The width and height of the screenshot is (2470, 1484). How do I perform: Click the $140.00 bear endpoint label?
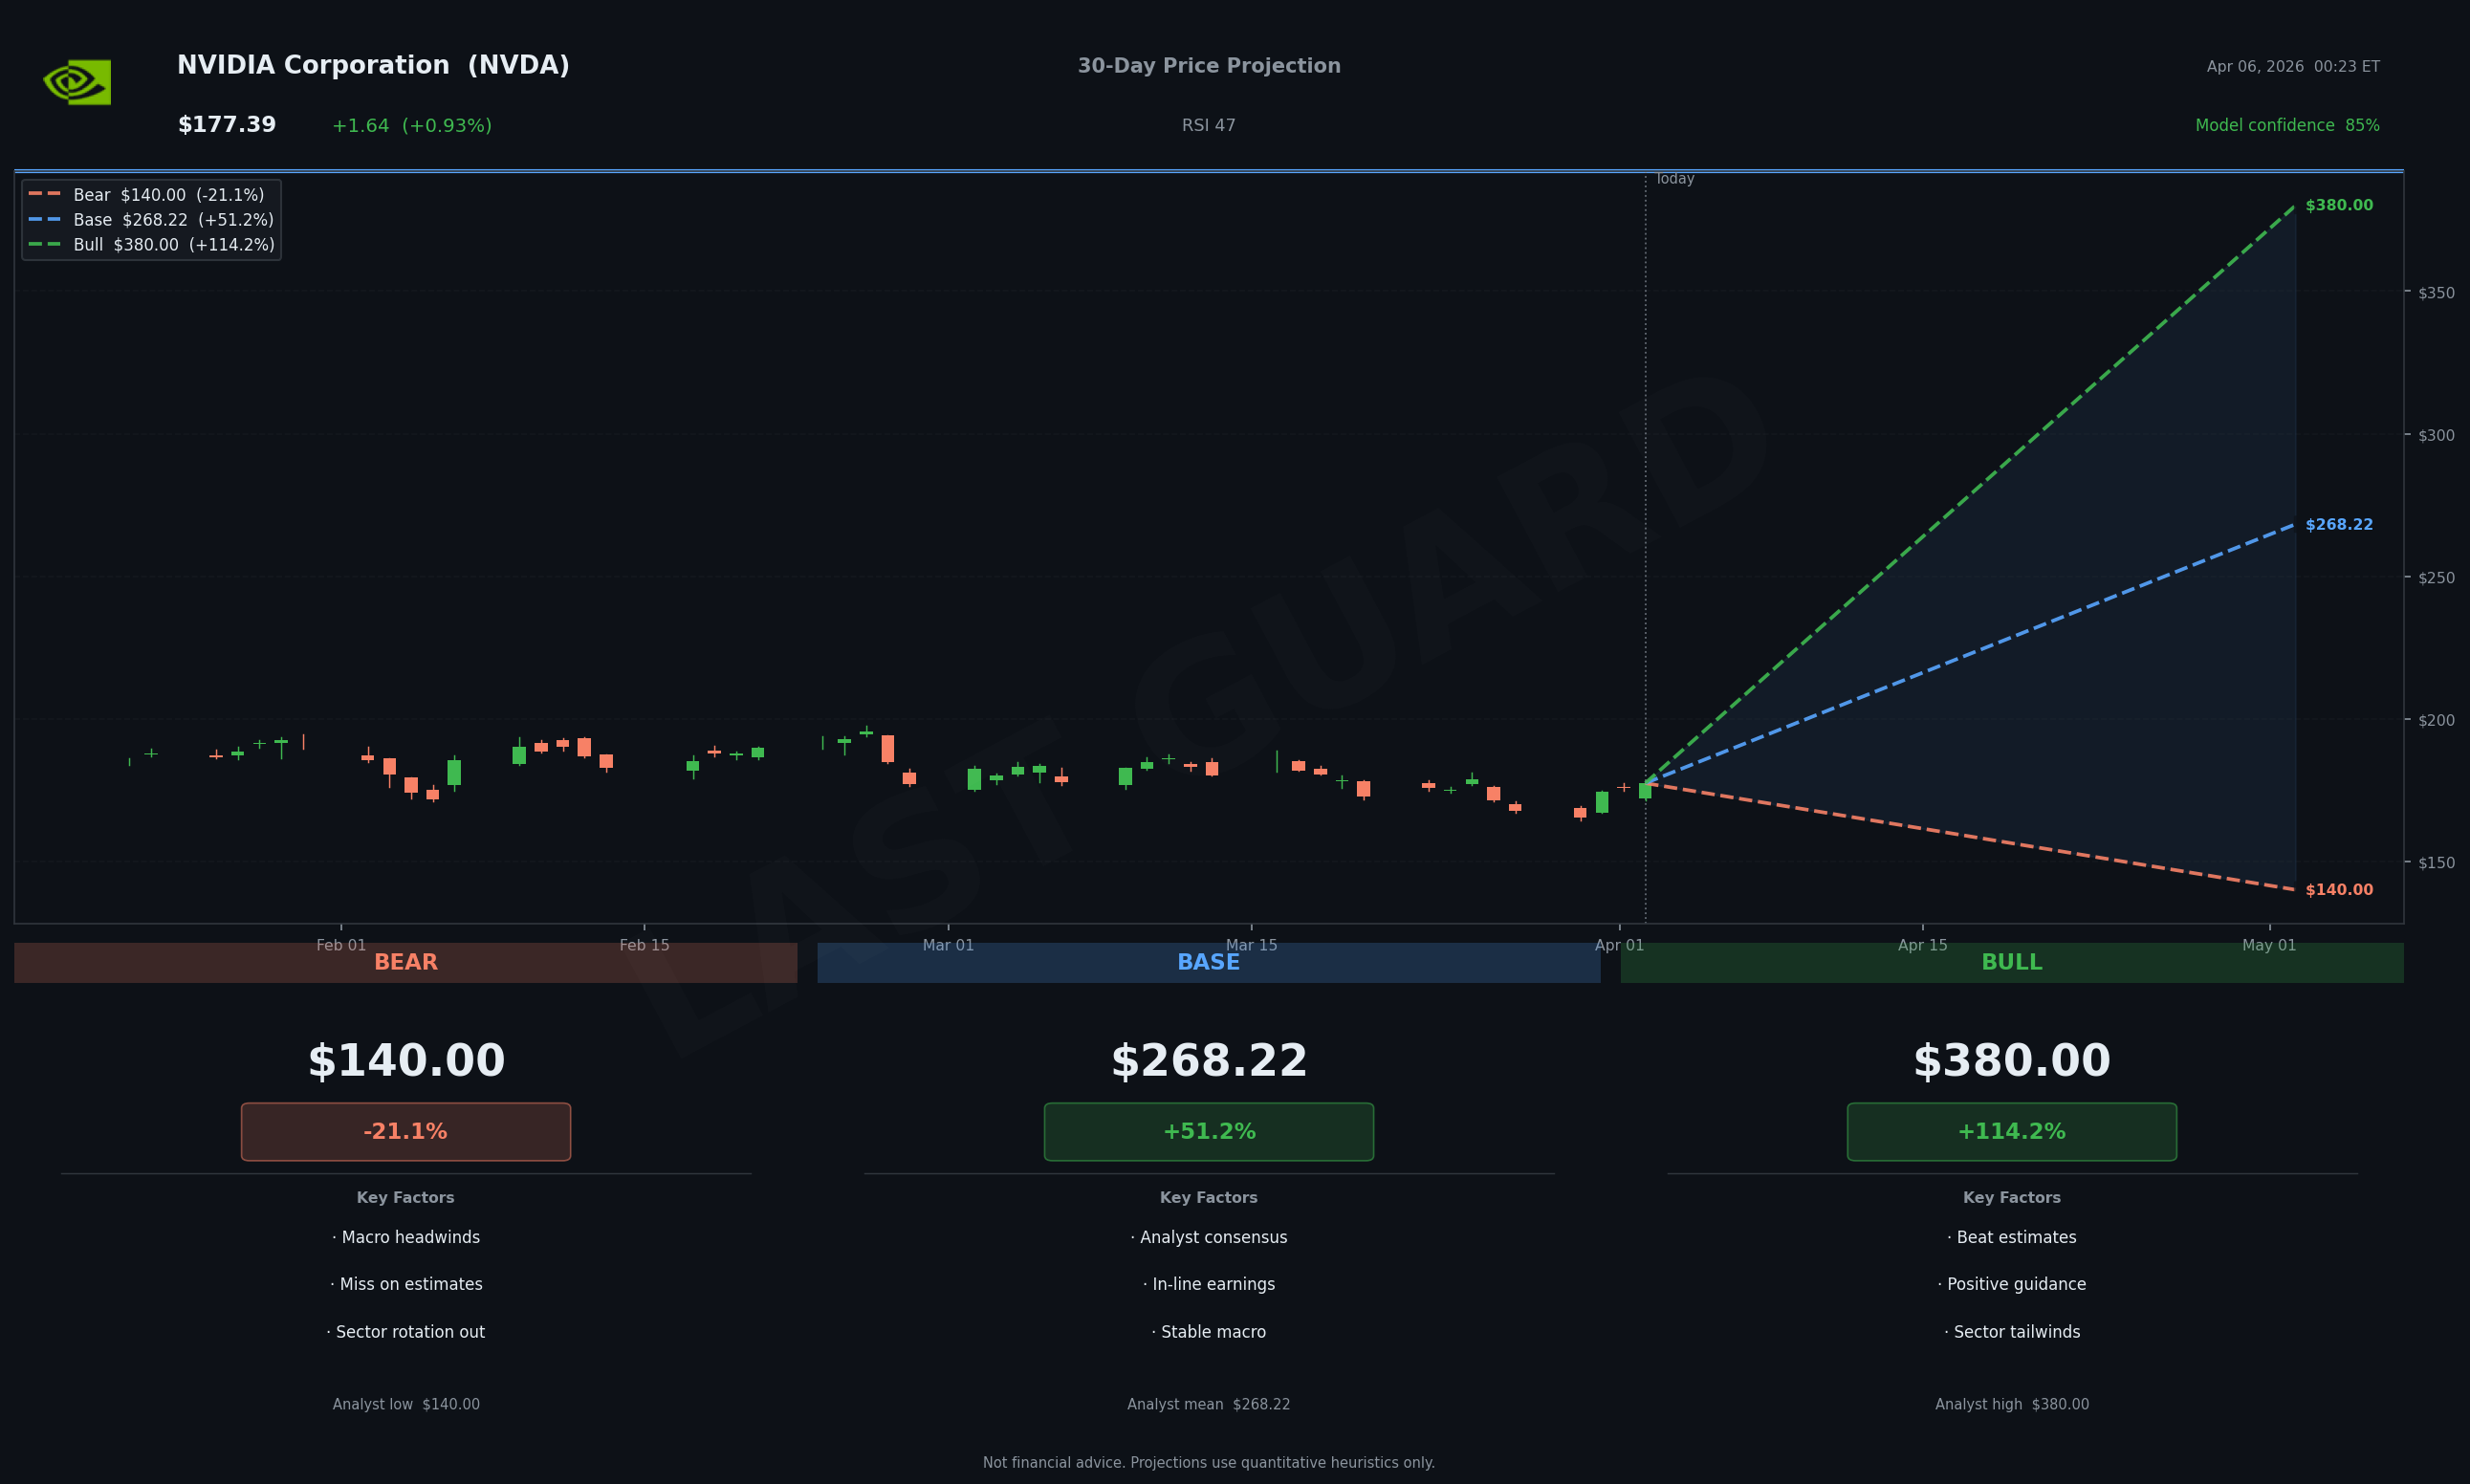2338,890
